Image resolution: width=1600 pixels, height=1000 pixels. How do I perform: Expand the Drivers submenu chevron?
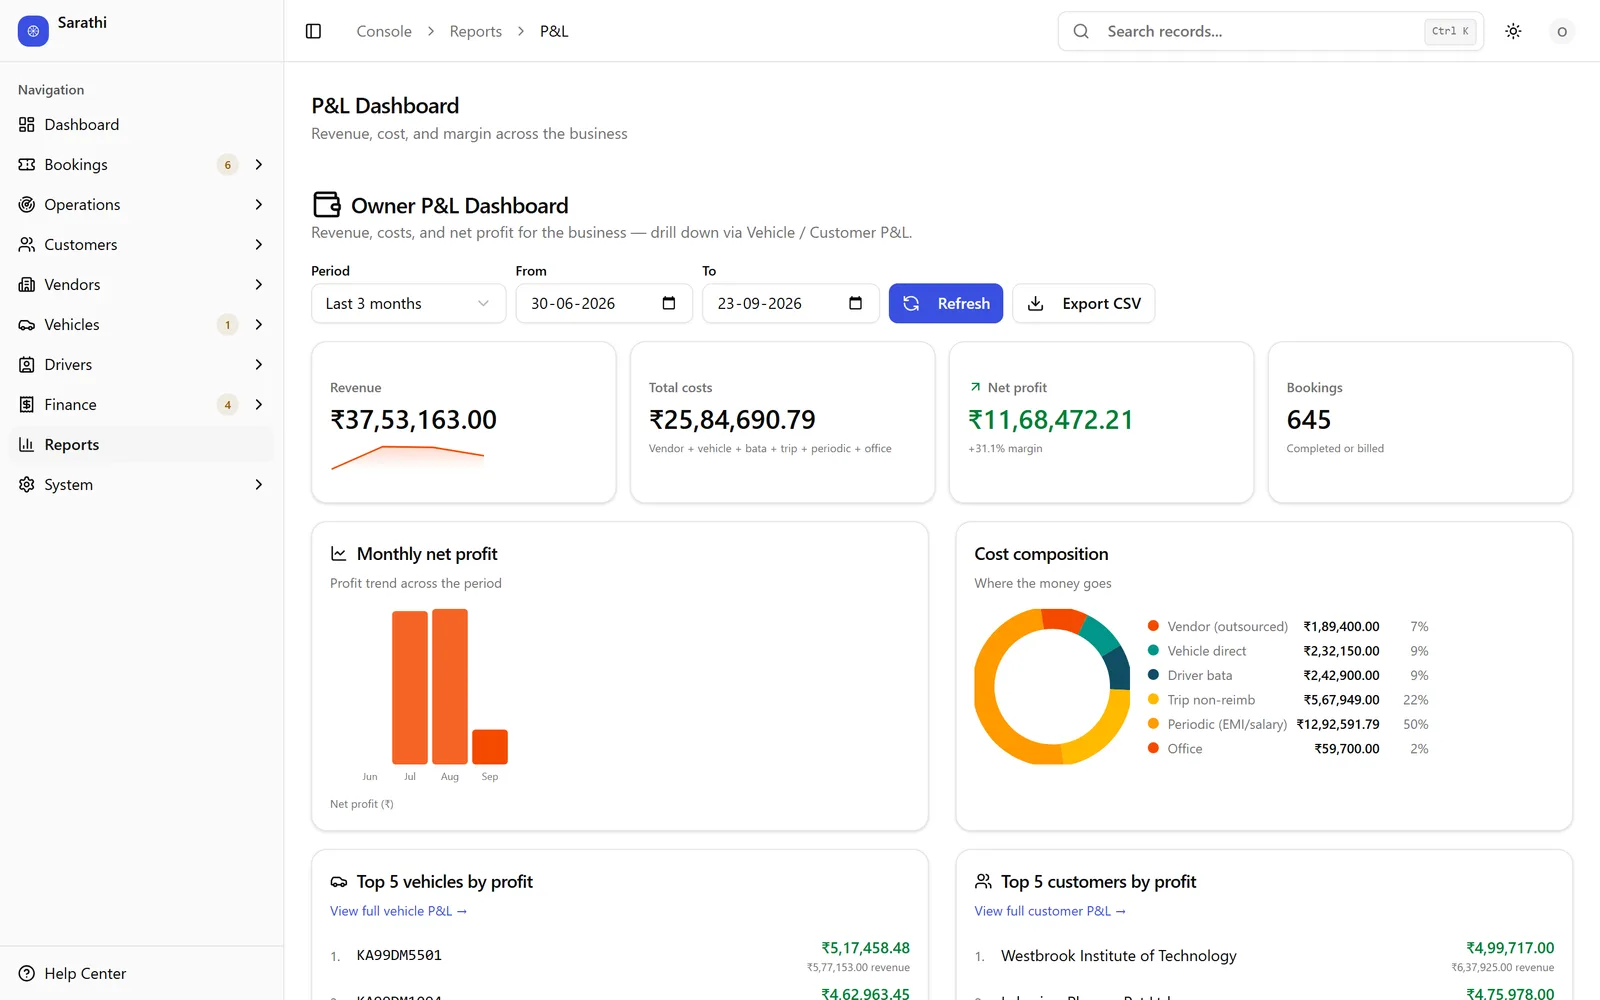click(x=259, y=364)
